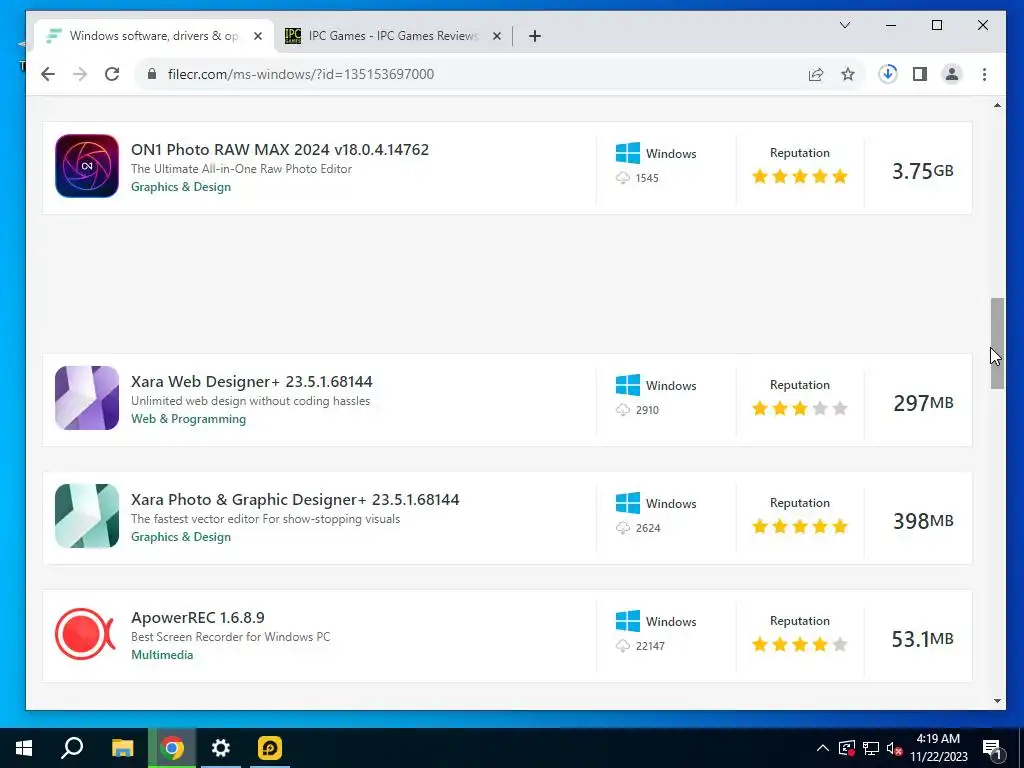Click the Xara Web Designer+ reputation stars

799,408
